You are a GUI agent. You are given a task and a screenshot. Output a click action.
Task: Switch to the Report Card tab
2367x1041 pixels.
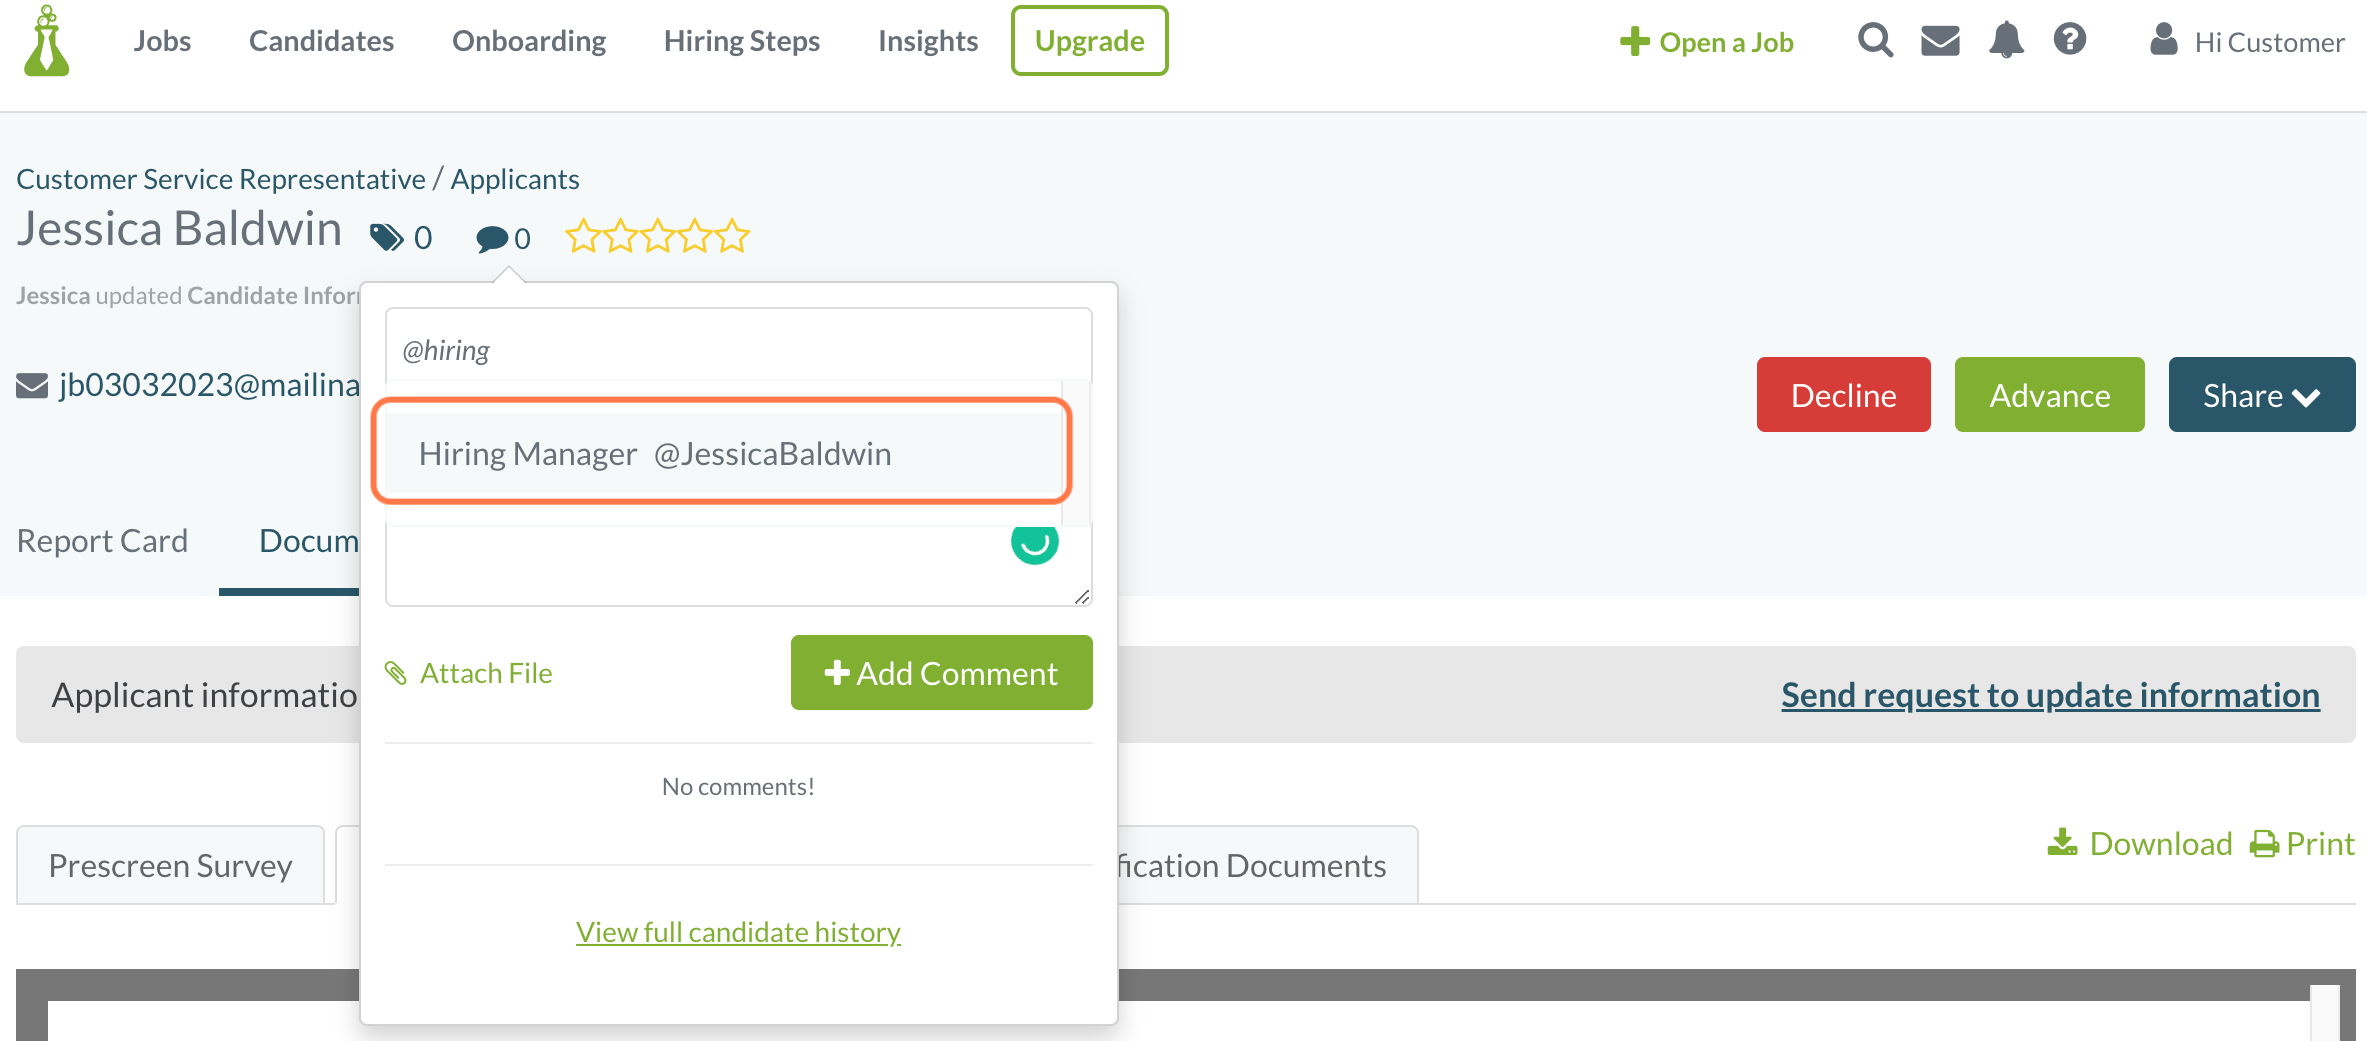coord(102,540)
